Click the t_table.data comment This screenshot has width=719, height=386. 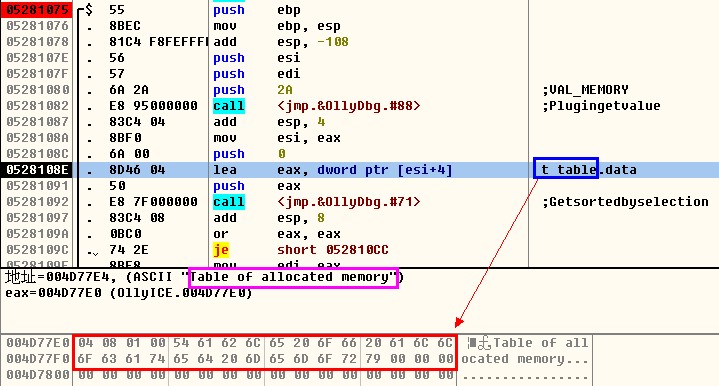coord(589,170)
